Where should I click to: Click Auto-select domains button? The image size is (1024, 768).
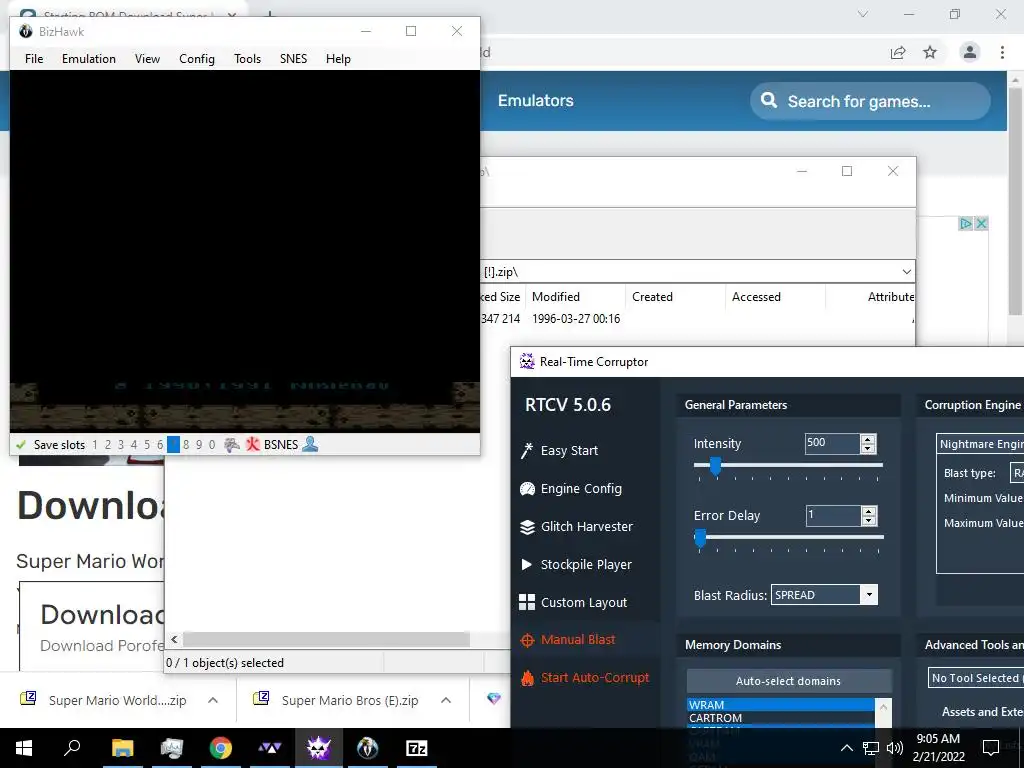point(788,680)
